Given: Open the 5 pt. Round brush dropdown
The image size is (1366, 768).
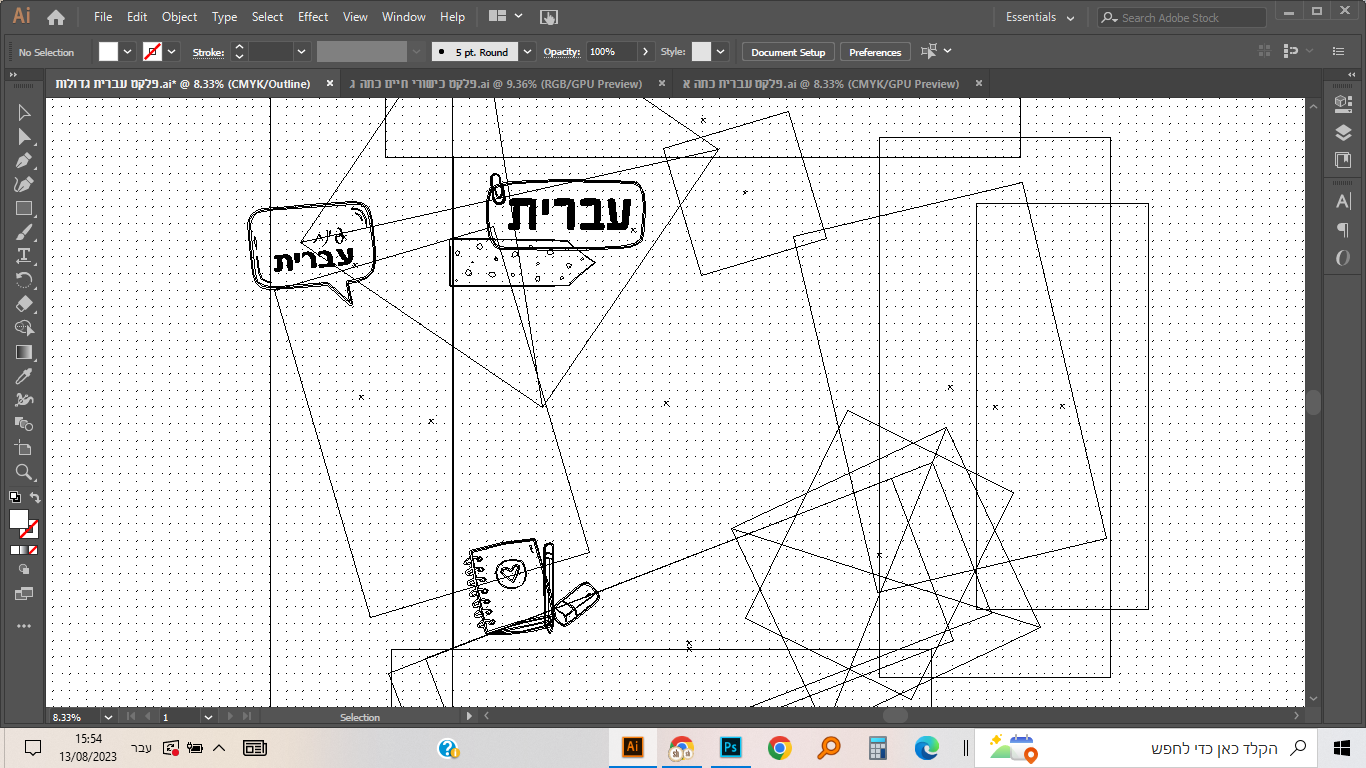Looking at the screenshot, I should pos(527,52).
